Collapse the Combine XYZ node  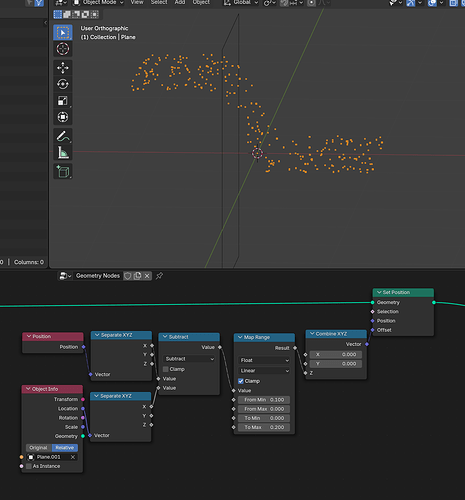312,334
